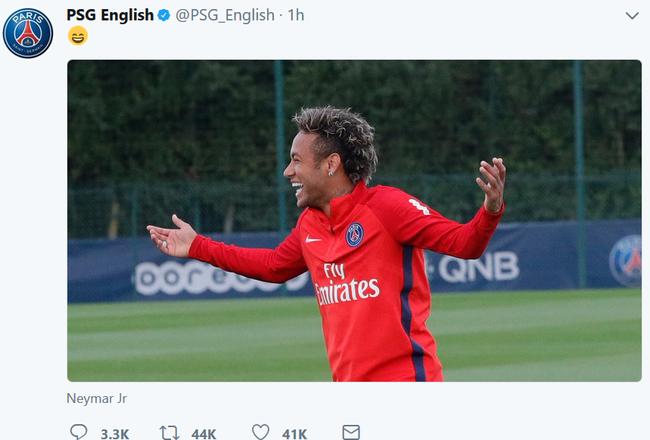Image resolution: width=650 pixels, height=440 pixels.
Task: Click the grinning emoji in the tweet
Action: [78, 36]
